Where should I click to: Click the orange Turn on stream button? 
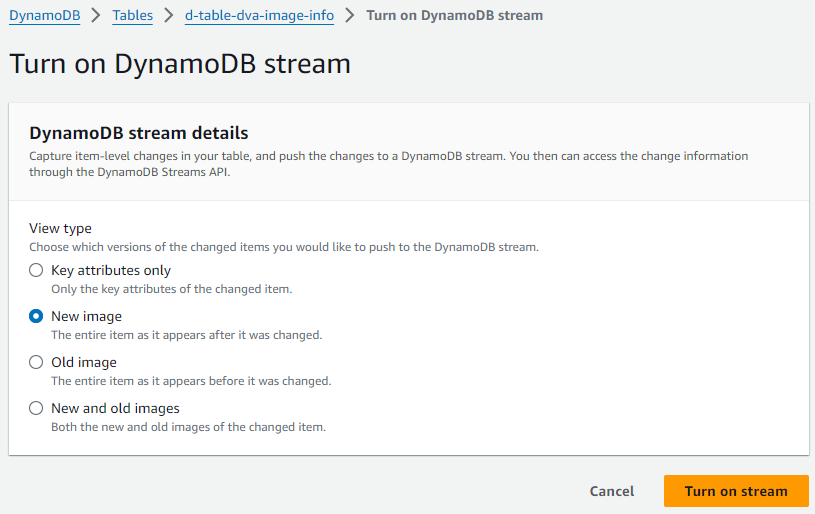(736, 491)
